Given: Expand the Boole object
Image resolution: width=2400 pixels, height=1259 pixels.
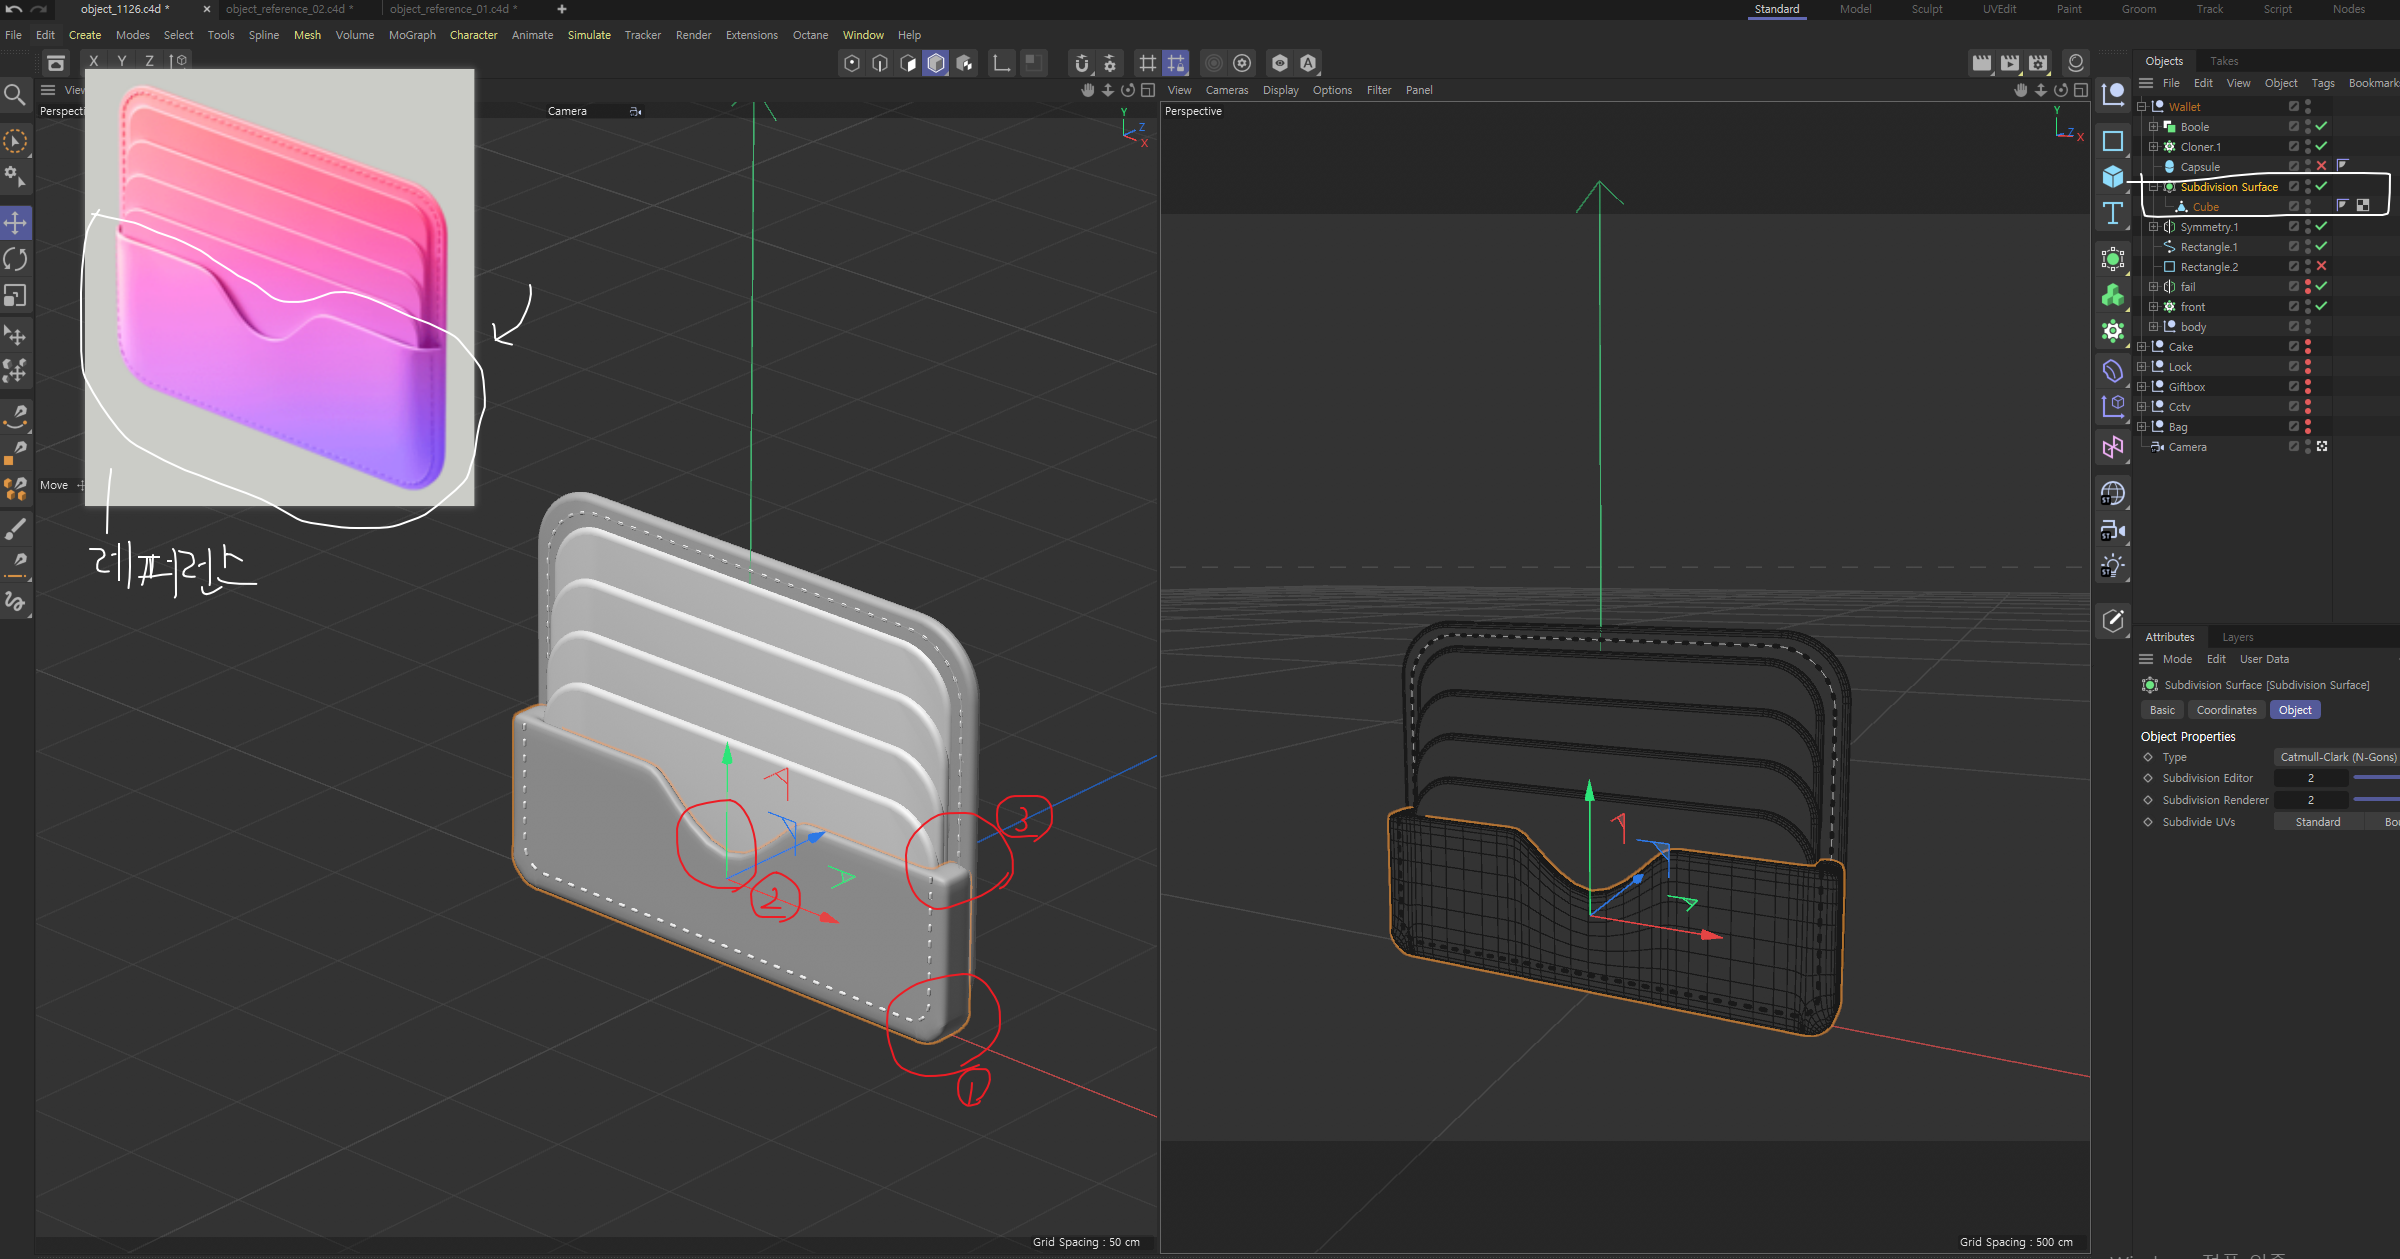Looking at the screenshot, I should coord(2154,127).
